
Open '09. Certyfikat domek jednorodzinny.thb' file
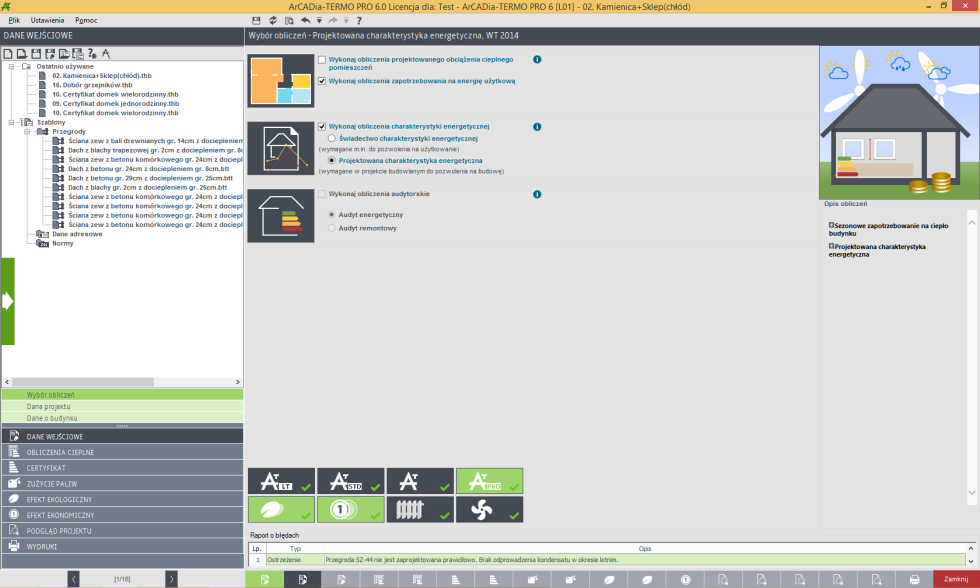click(116, 104)
